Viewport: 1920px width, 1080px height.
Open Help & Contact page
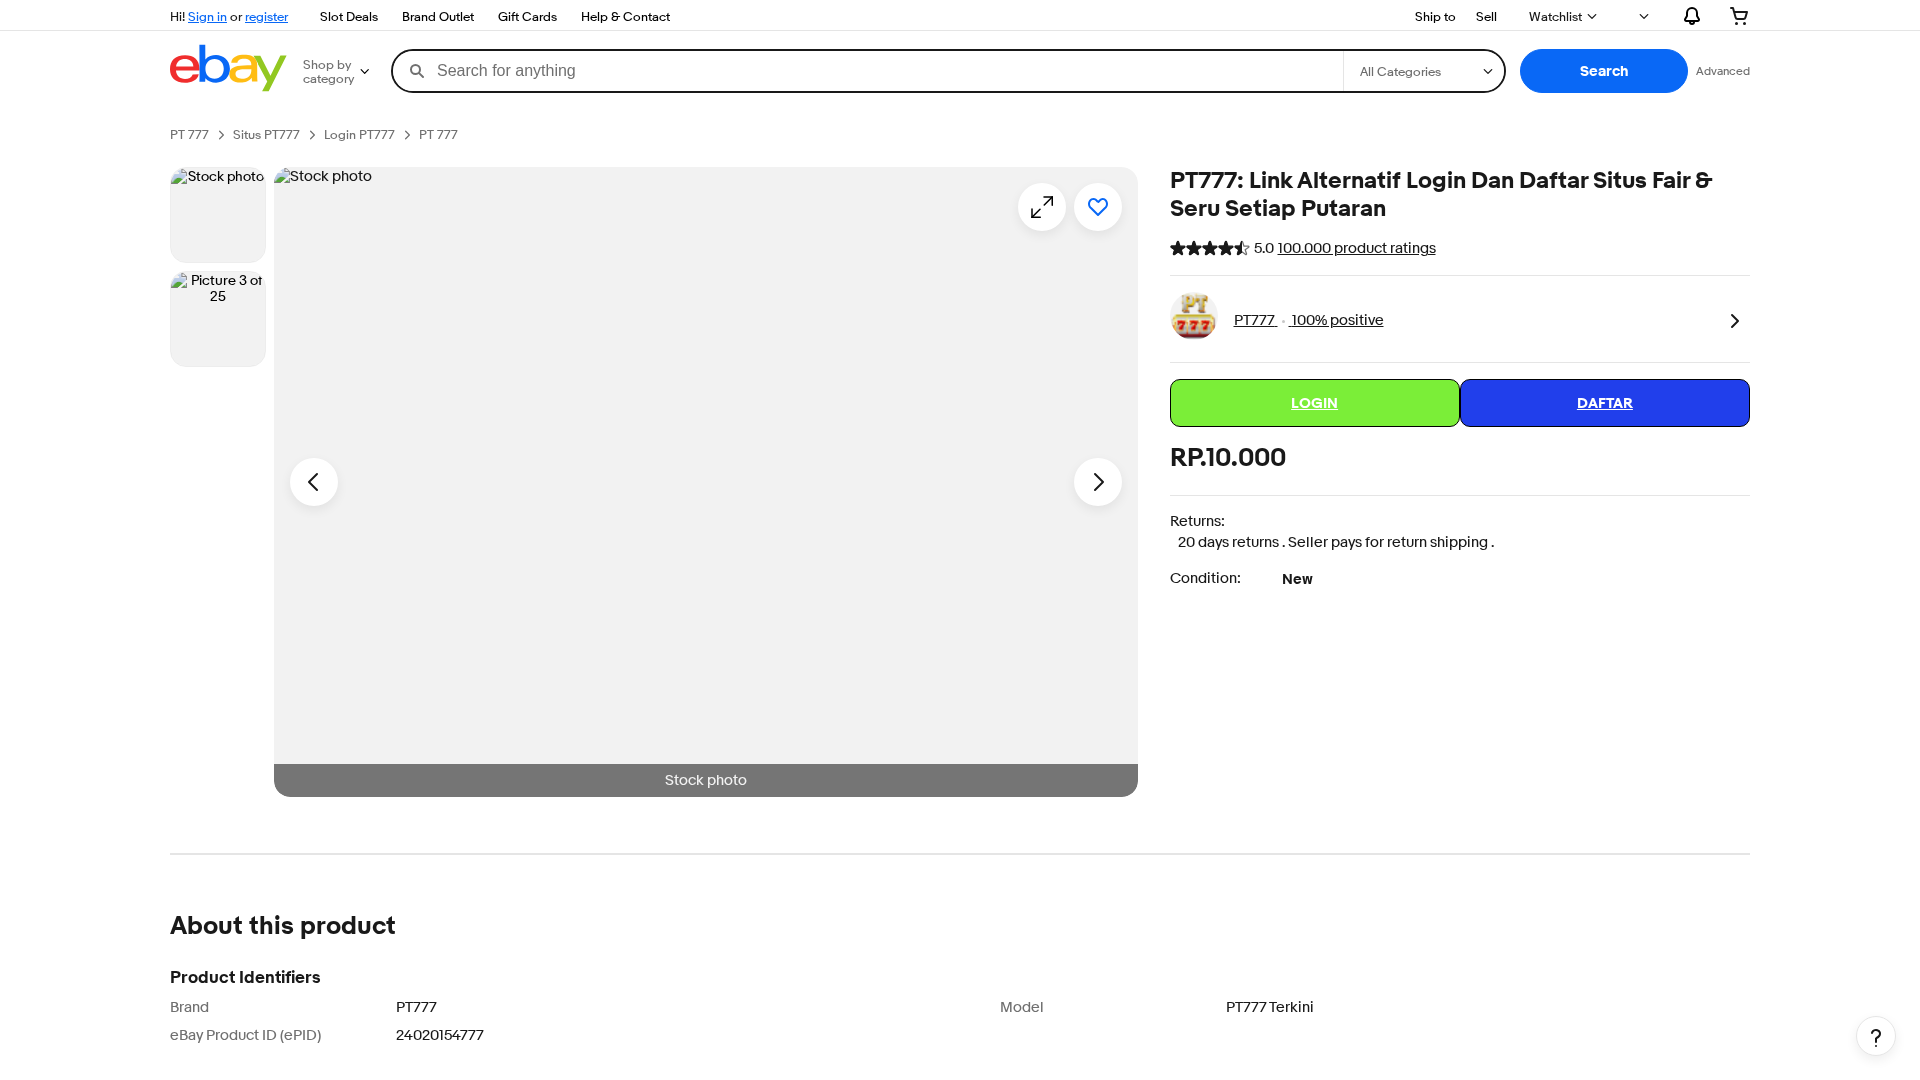pos(625,17)
